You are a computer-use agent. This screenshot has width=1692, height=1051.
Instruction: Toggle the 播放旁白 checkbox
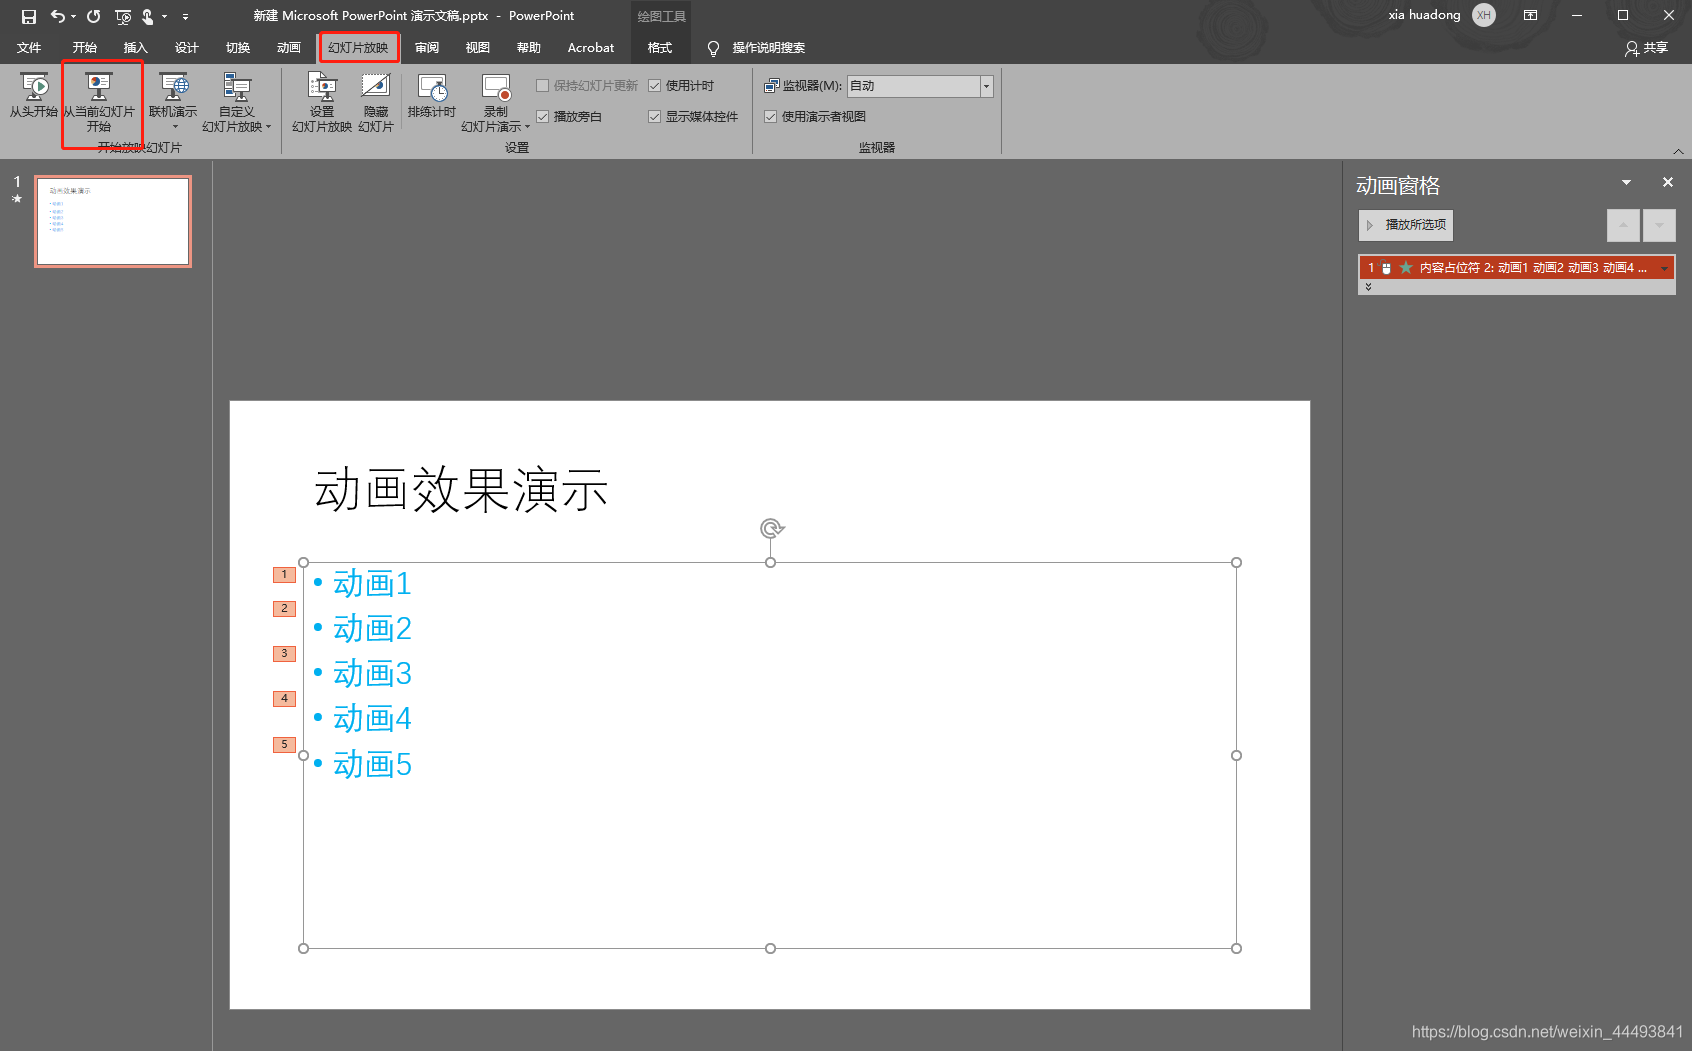click(x=543, y=117)
